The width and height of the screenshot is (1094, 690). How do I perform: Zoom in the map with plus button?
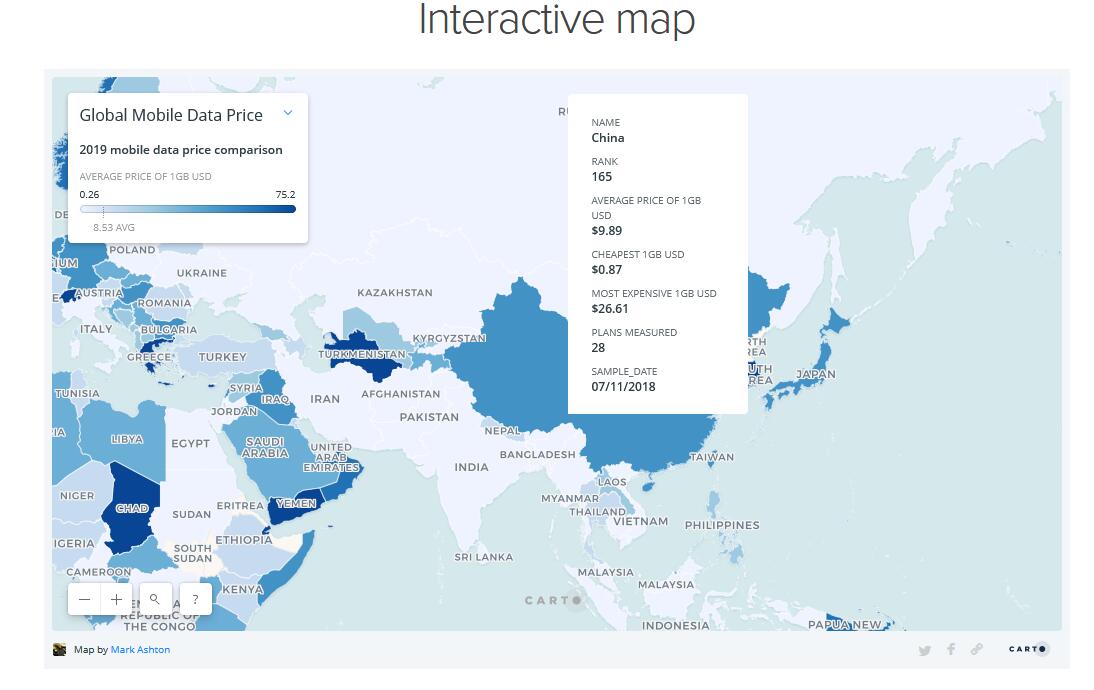click(117, 599)
